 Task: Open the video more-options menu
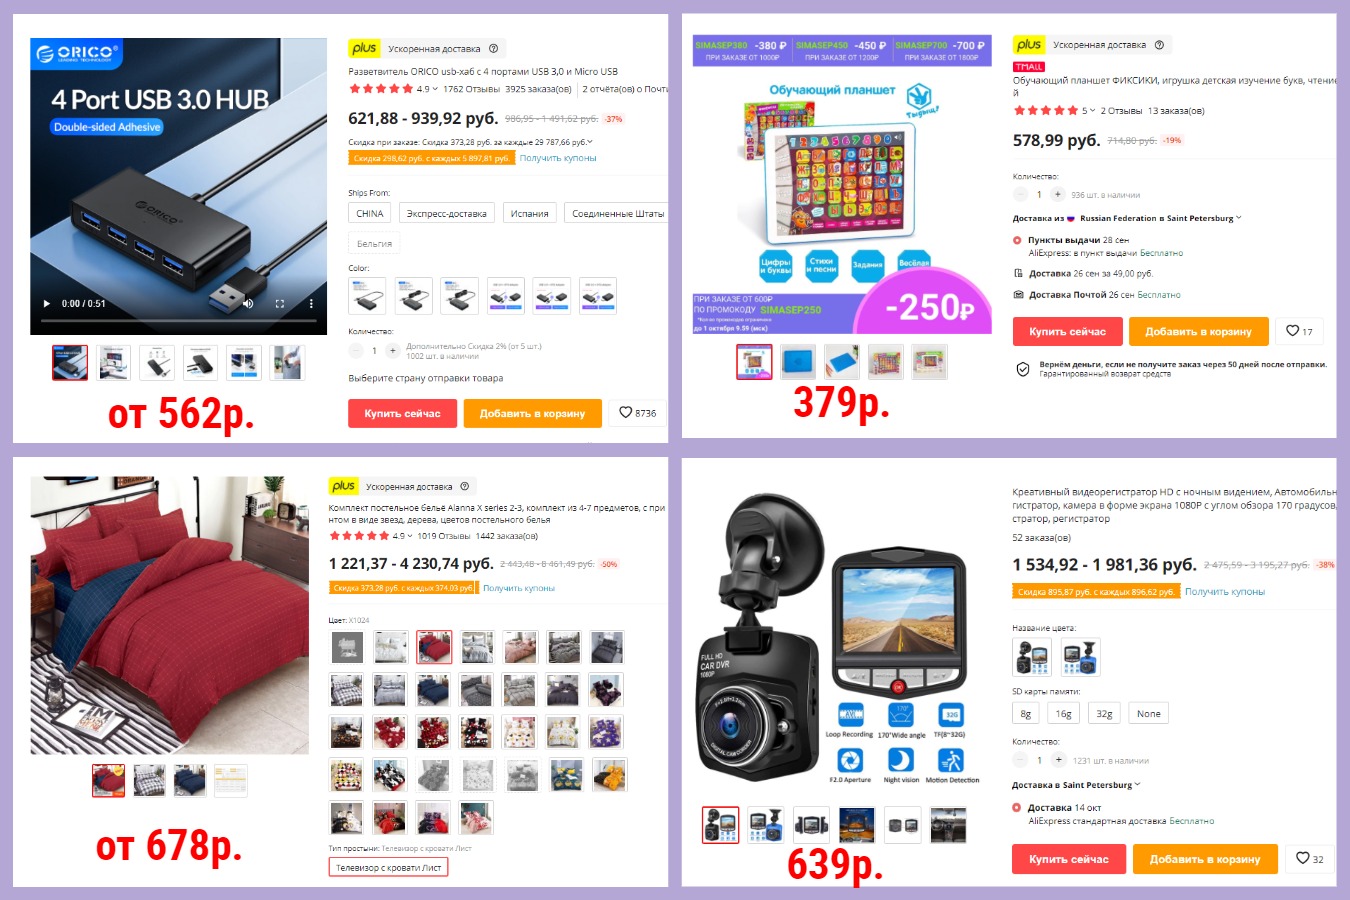(311, 303)
